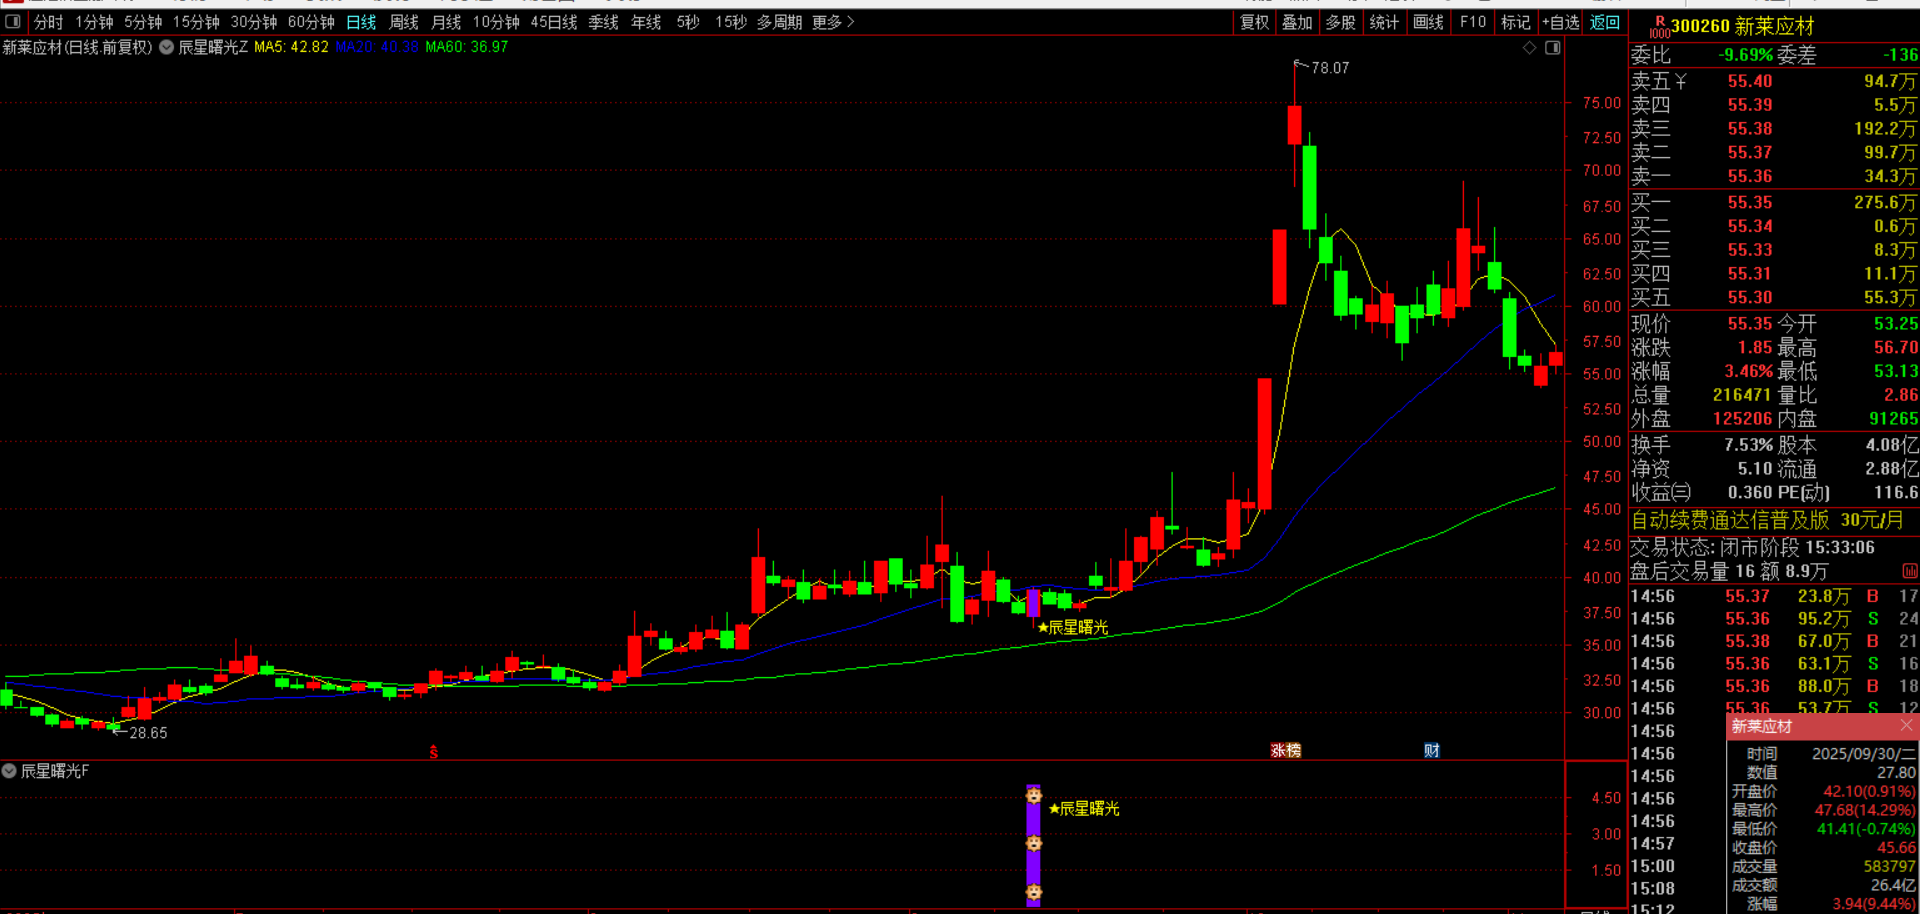This screenshot has width=1920, height=914.
Task: Click the 涨榜 marker on timeline
Action: [x=1286, y=750]
